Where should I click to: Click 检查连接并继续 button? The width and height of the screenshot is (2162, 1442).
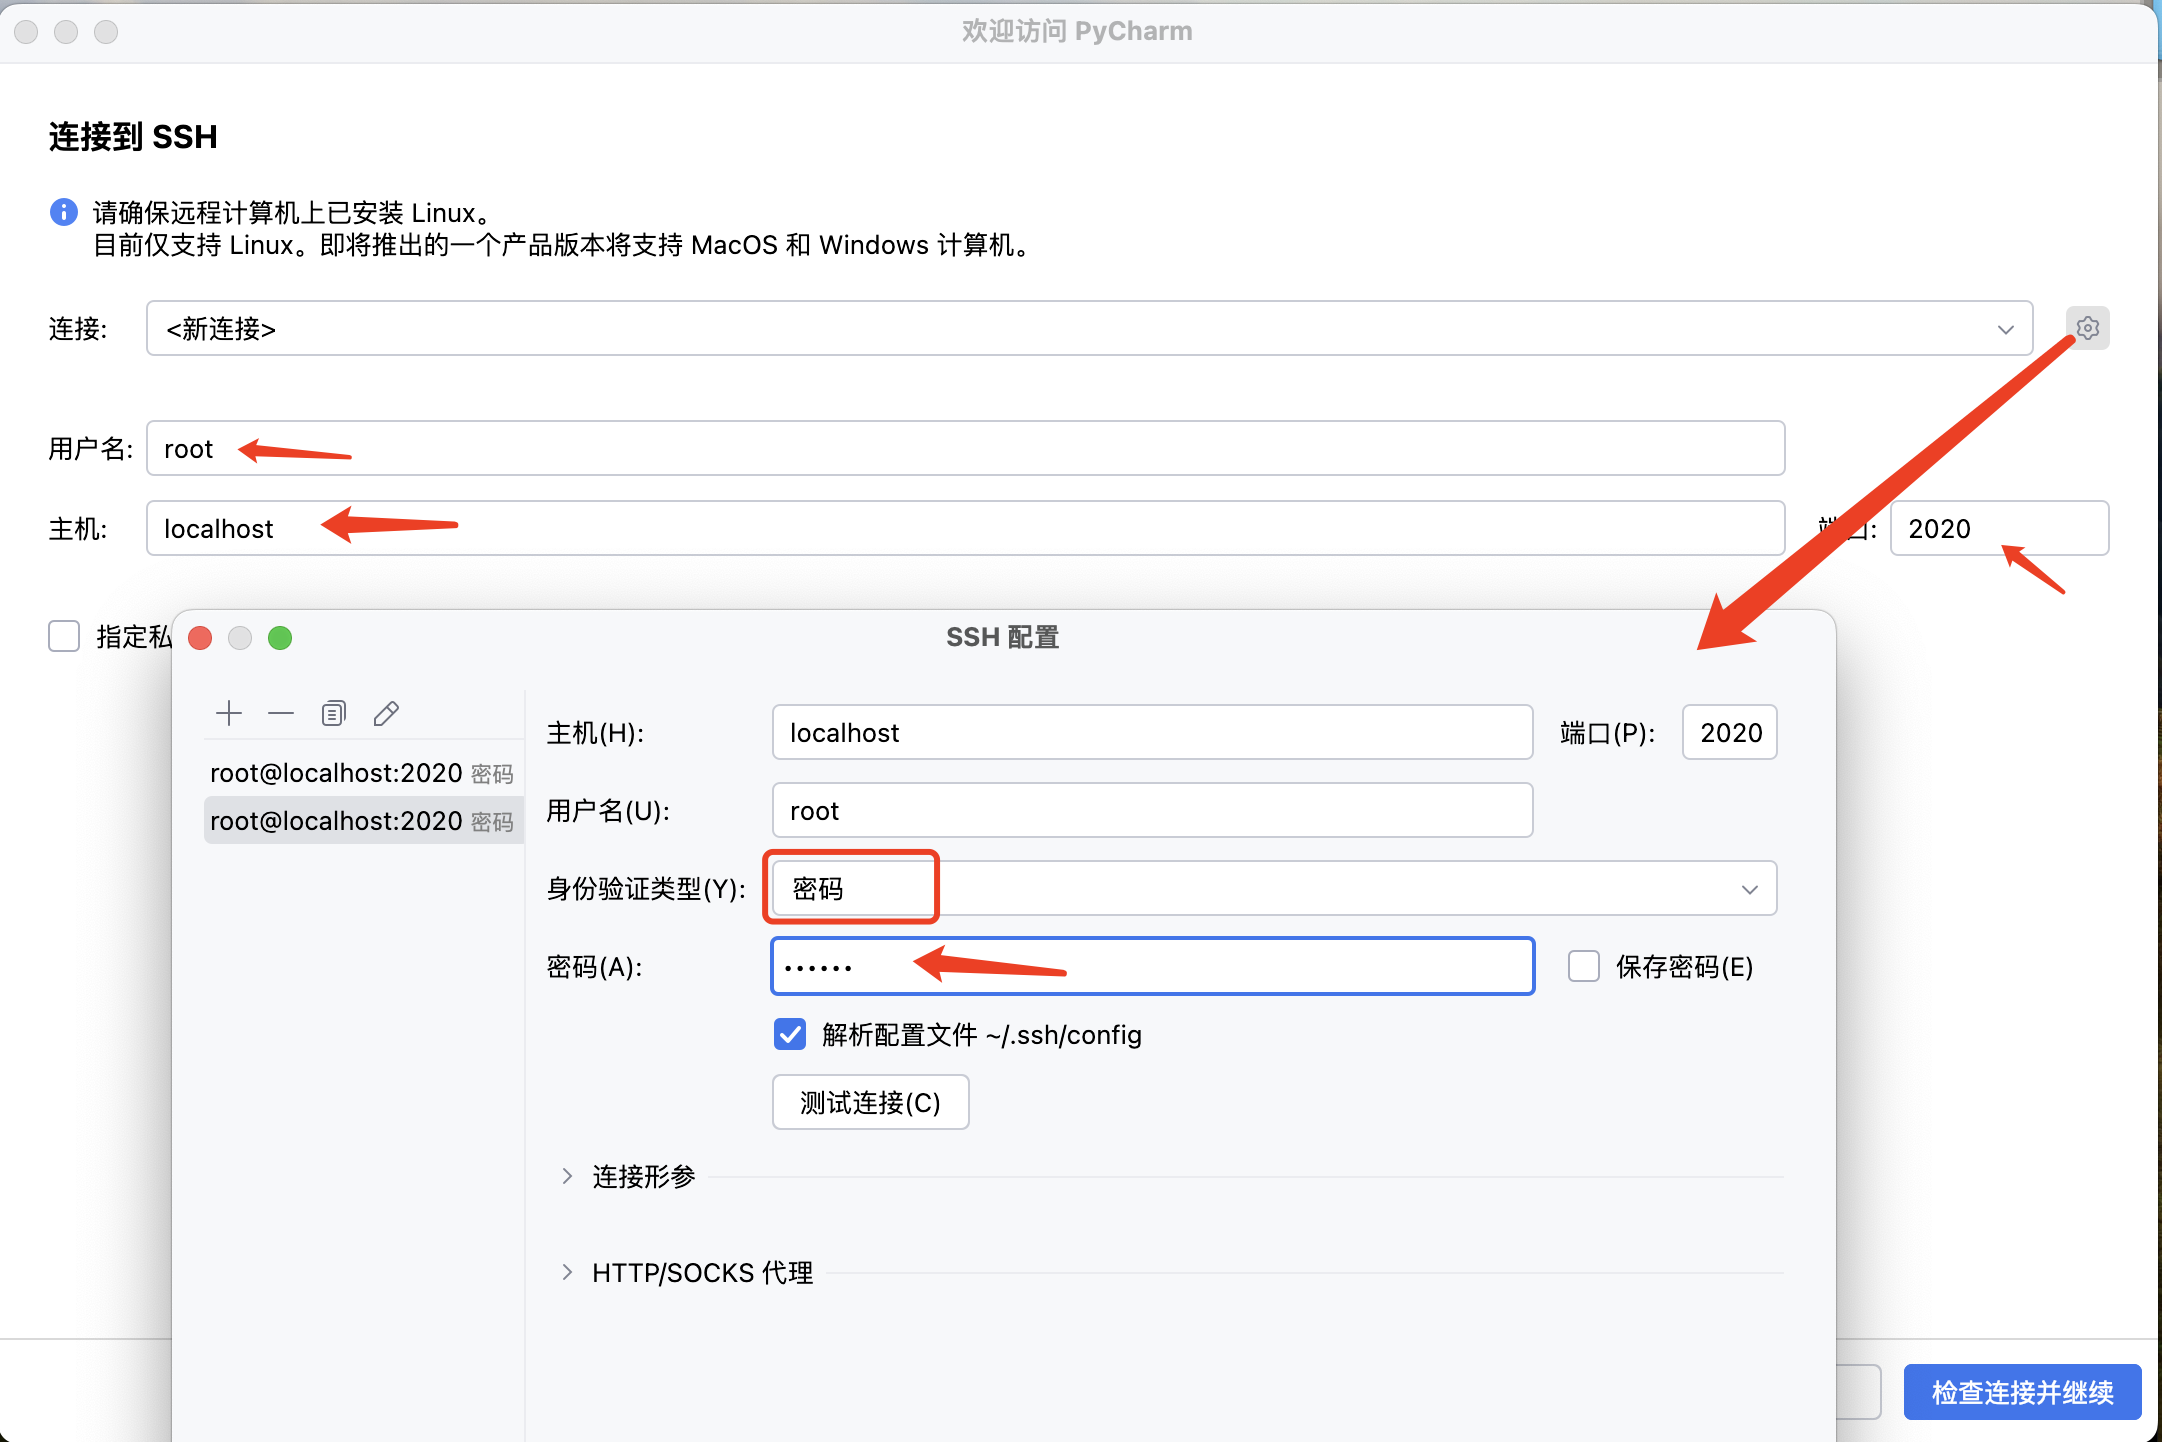2022,1392
